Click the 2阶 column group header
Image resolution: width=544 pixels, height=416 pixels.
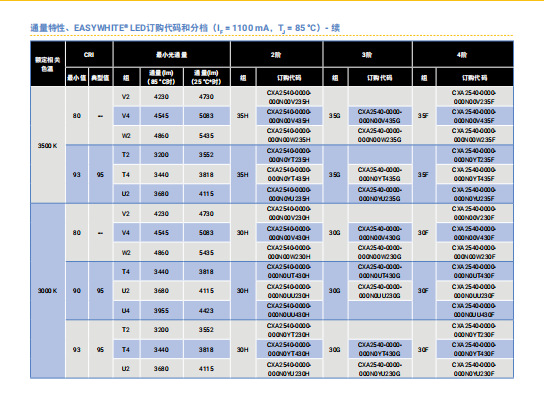coord(276,55)
